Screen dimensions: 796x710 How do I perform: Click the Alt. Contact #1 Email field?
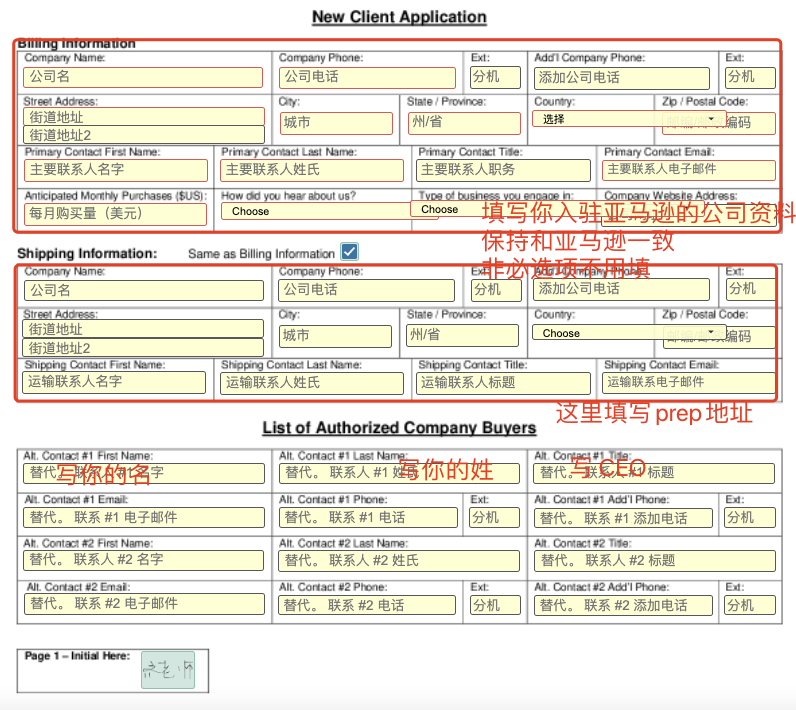tap(144, 518)
